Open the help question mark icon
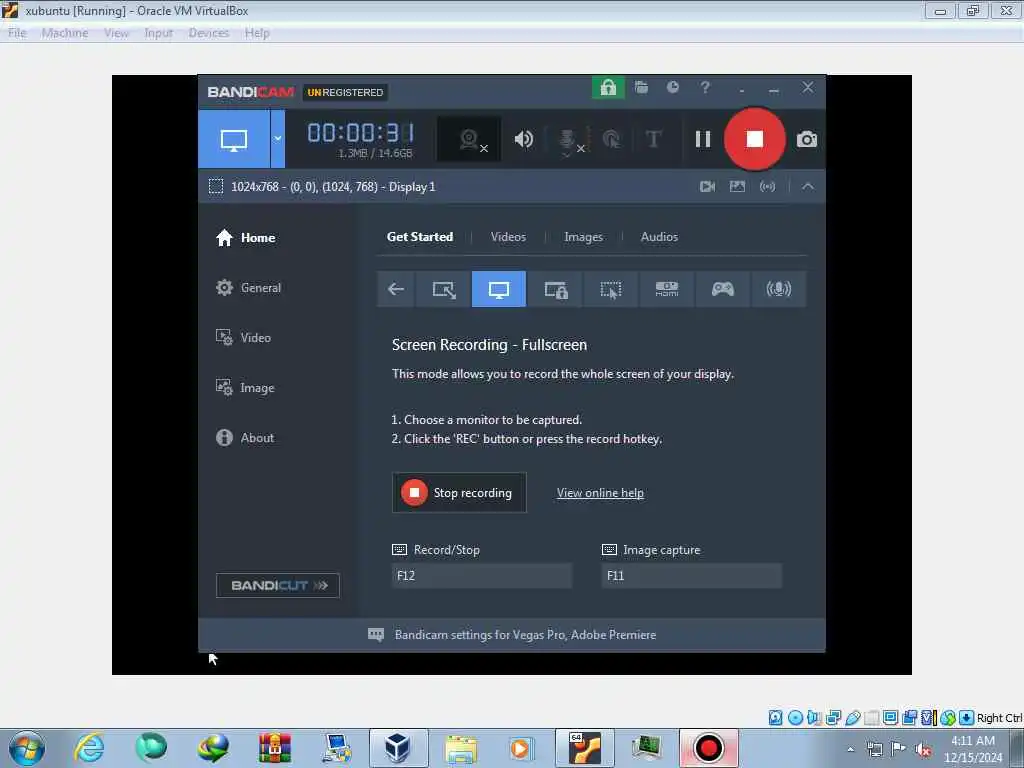Screen dimensions: 1024x768 [x=705, y=88]
